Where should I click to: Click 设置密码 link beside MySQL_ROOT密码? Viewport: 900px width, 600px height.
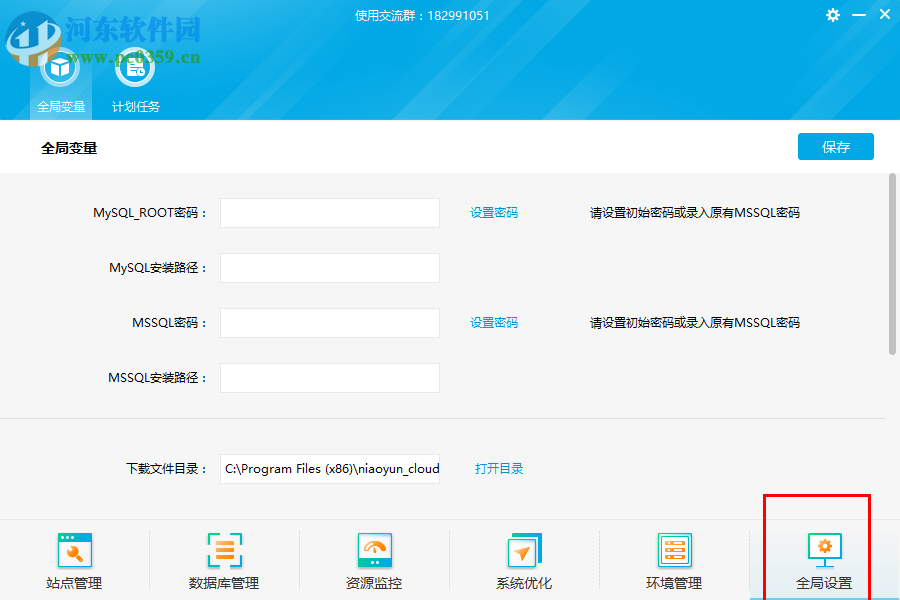tap(494, 213)
